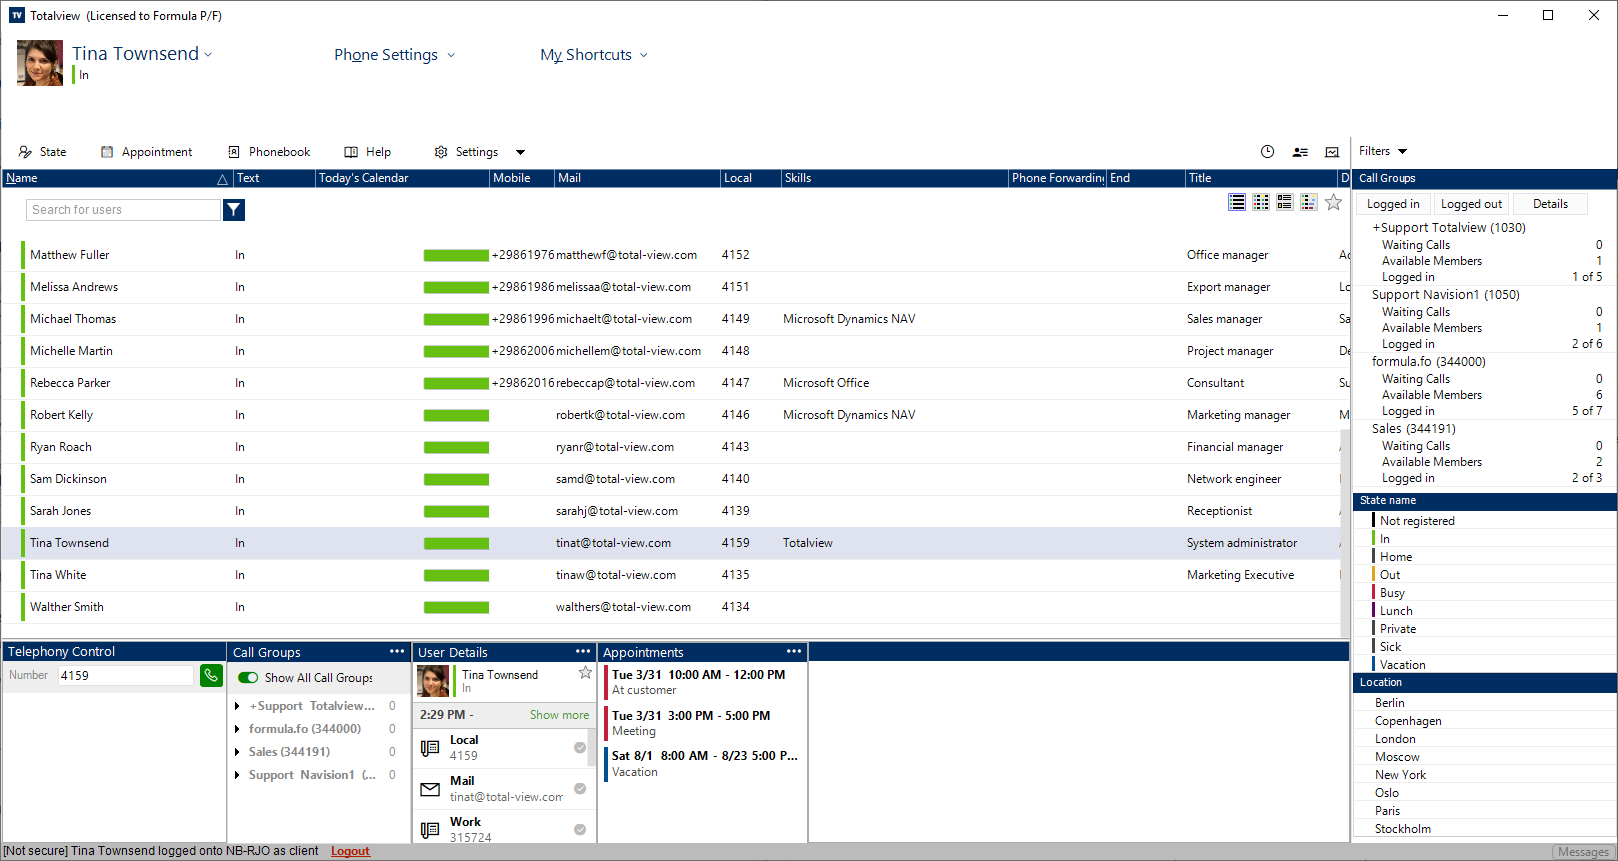Toggle Show All Call Groups switch

point(248,677)
